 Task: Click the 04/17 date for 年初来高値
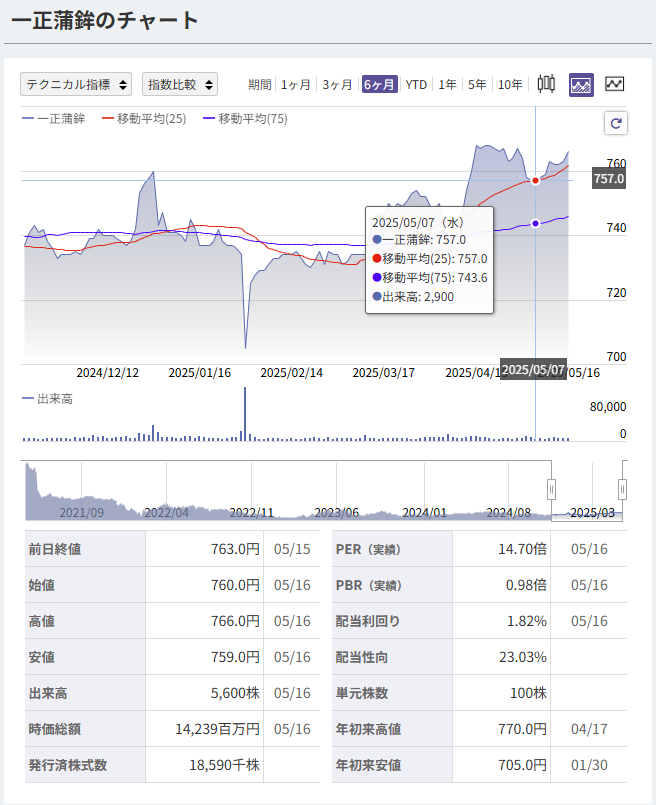click(589, 729)
